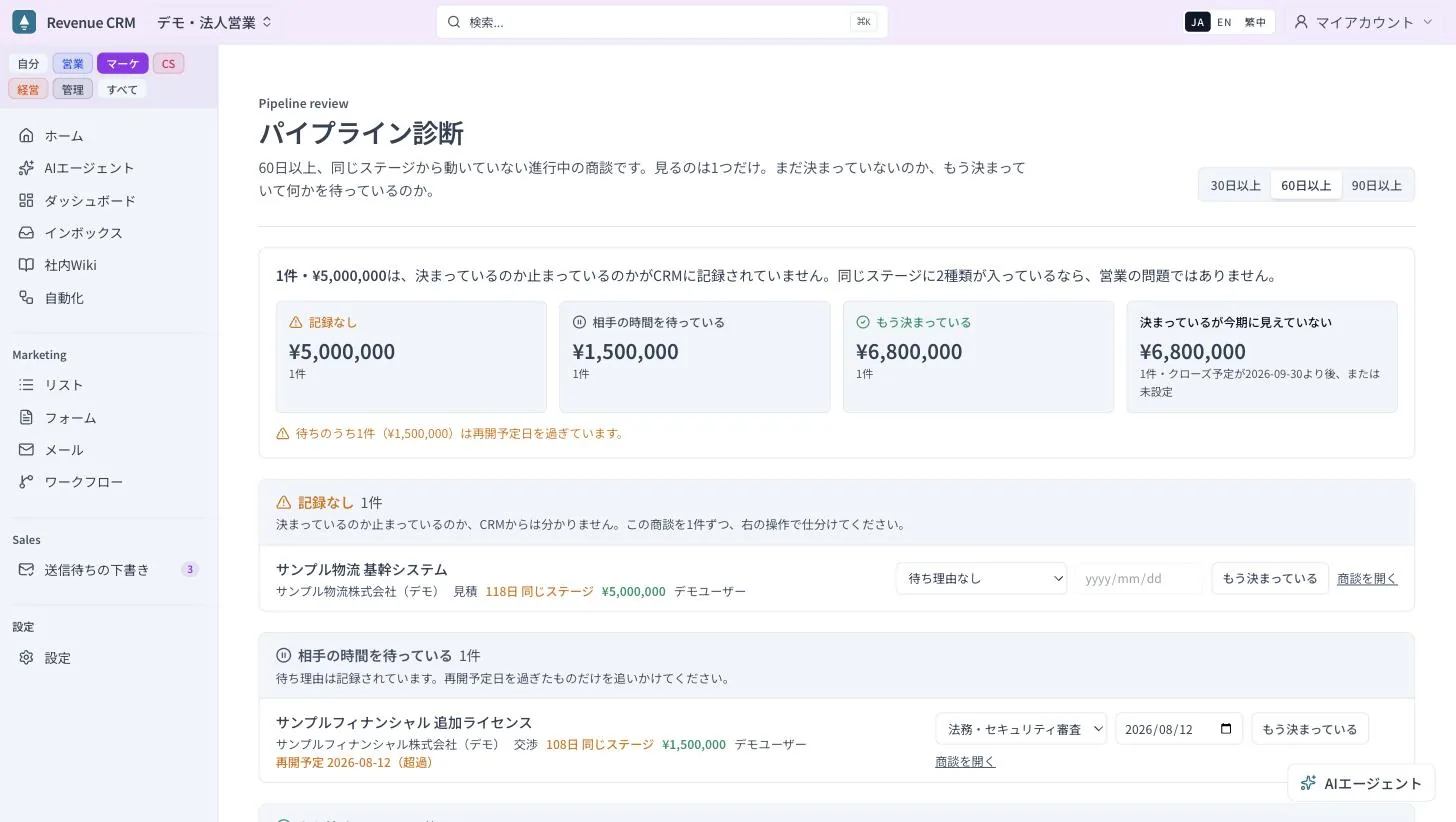
Task: Click the search magnifier icon
Action: pyautogui.click(x=454, y=22)
